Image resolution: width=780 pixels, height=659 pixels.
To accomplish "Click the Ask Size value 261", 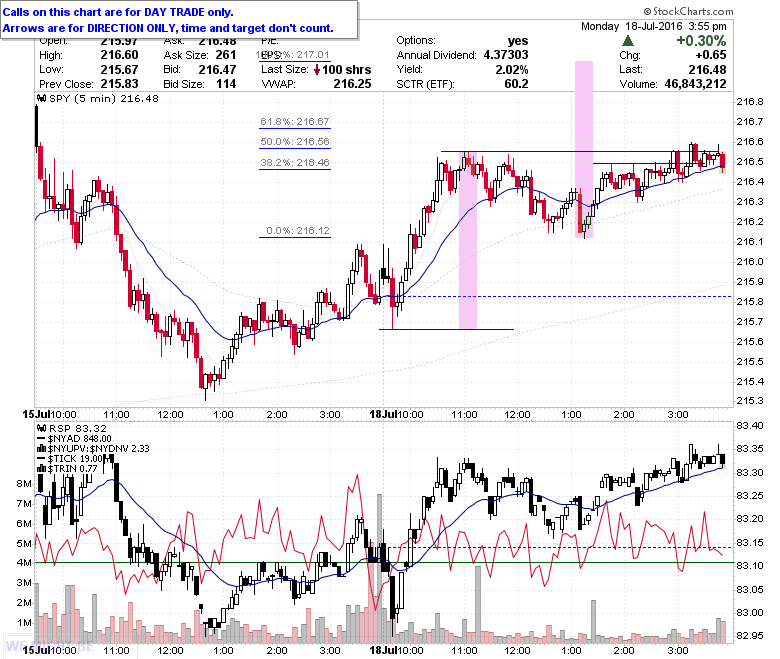I will coord(226,55).
